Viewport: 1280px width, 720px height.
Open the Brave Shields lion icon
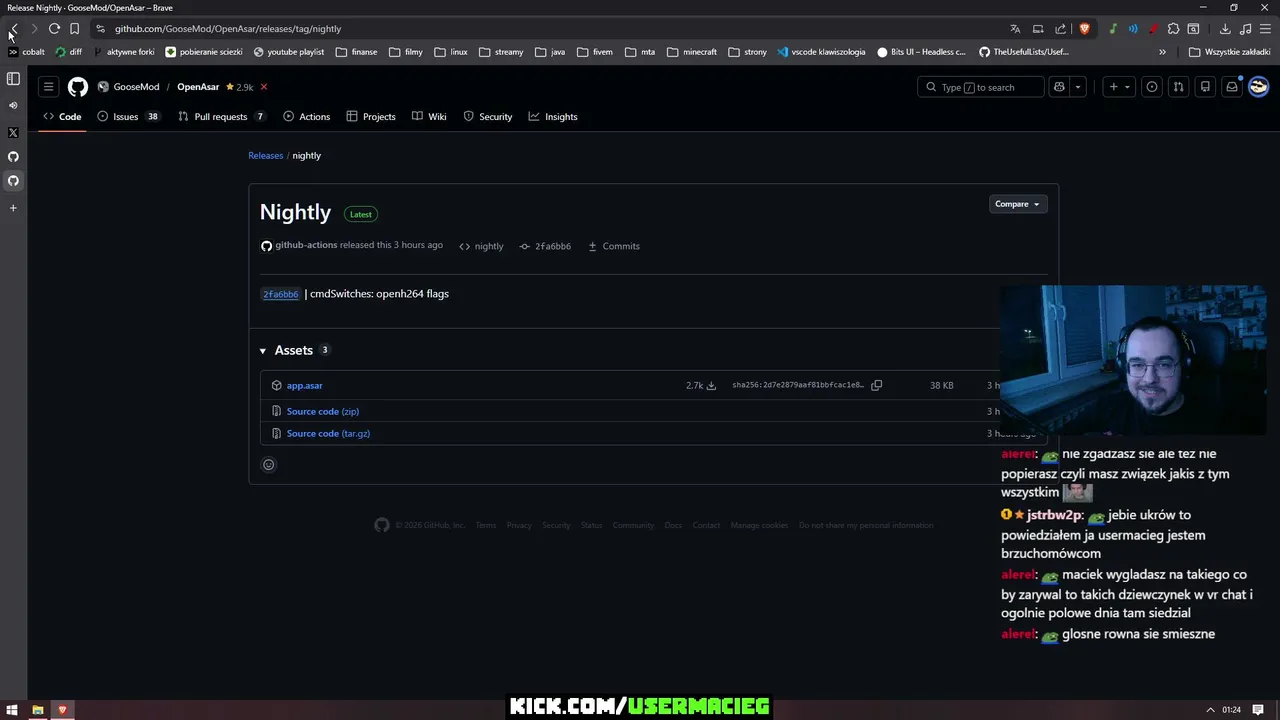[x=1084, y=29]
